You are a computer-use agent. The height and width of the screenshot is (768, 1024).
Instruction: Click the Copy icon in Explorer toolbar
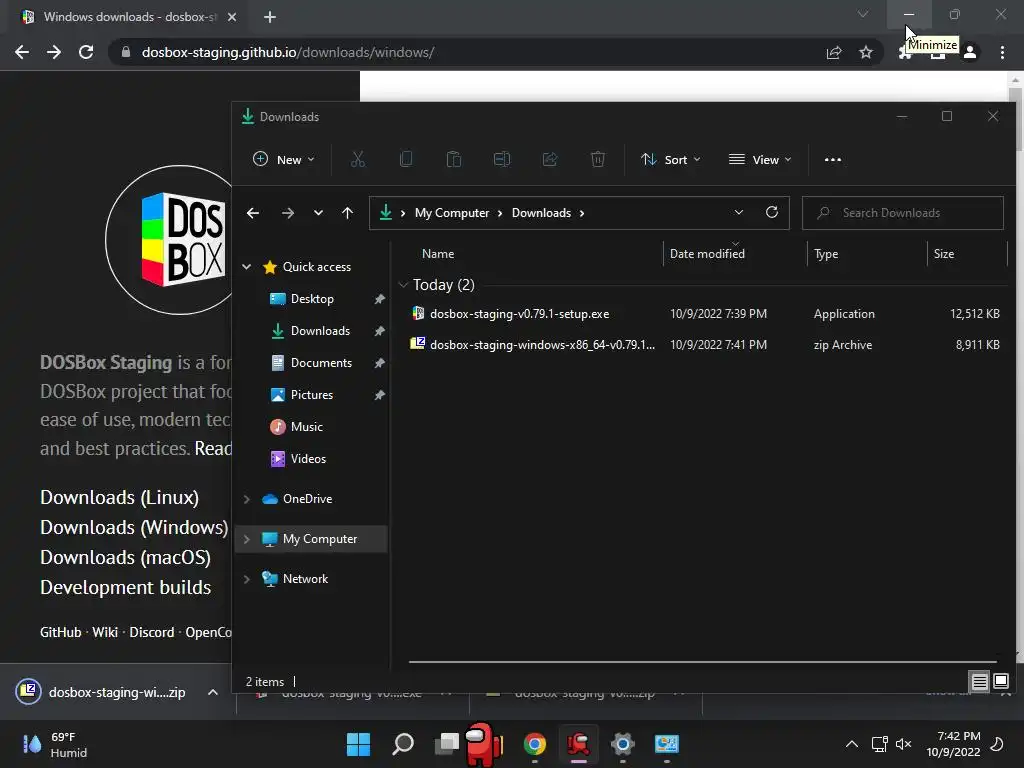tap(406, 159)
